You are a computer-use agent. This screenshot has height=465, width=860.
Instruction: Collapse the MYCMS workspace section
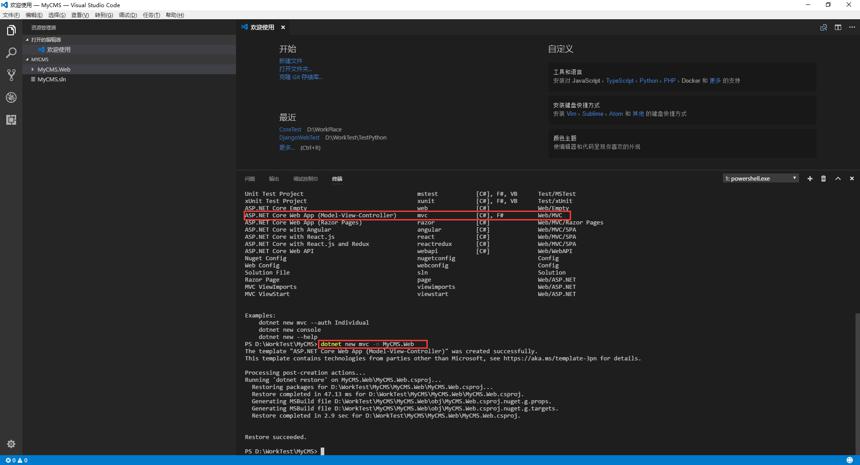(39, 59)
